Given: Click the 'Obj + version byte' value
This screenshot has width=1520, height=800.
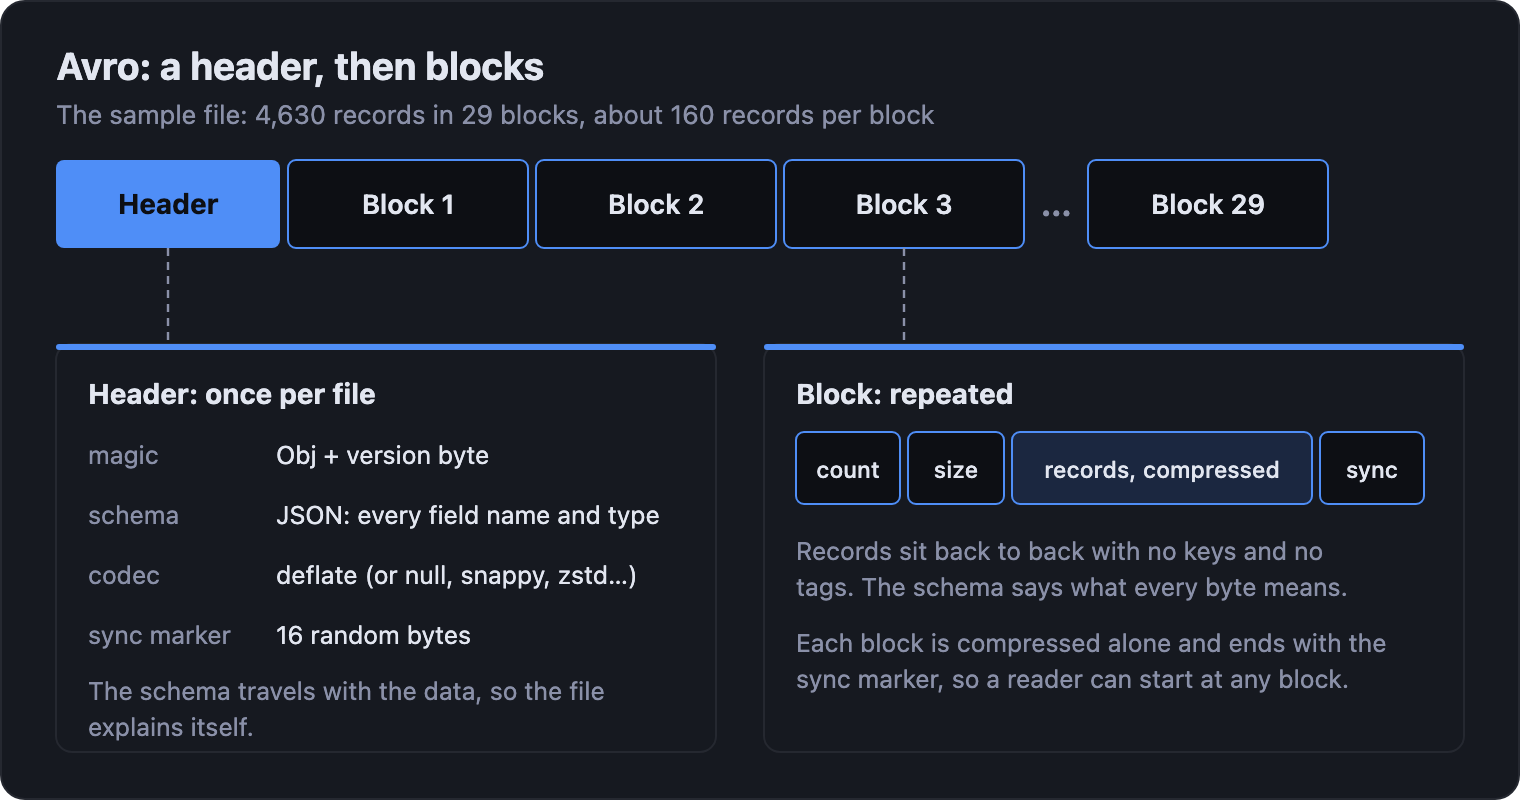Looking at the screenshot, I should (383, 456).
